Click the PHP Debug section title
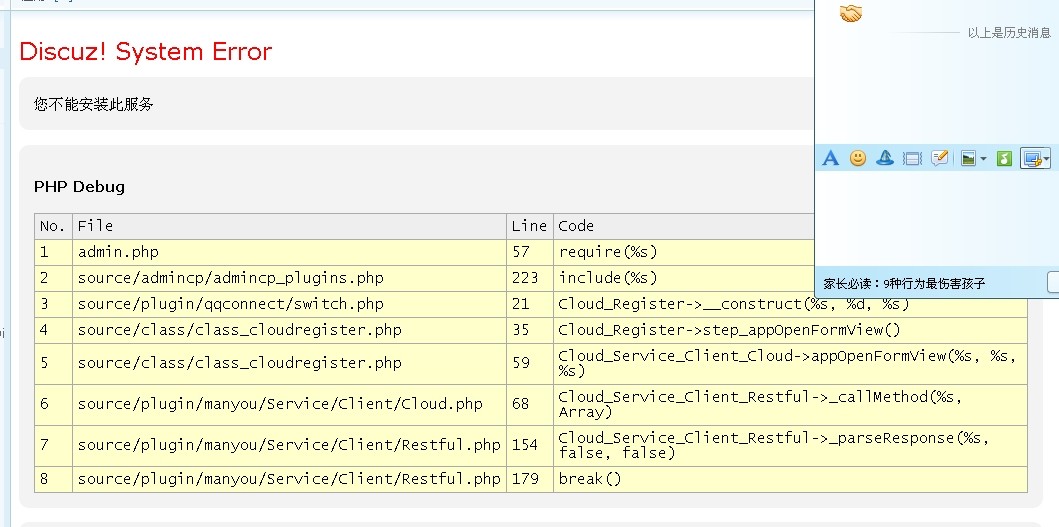Image resolution: width=1059 pixels, height=527 pixels. (80, 186)
